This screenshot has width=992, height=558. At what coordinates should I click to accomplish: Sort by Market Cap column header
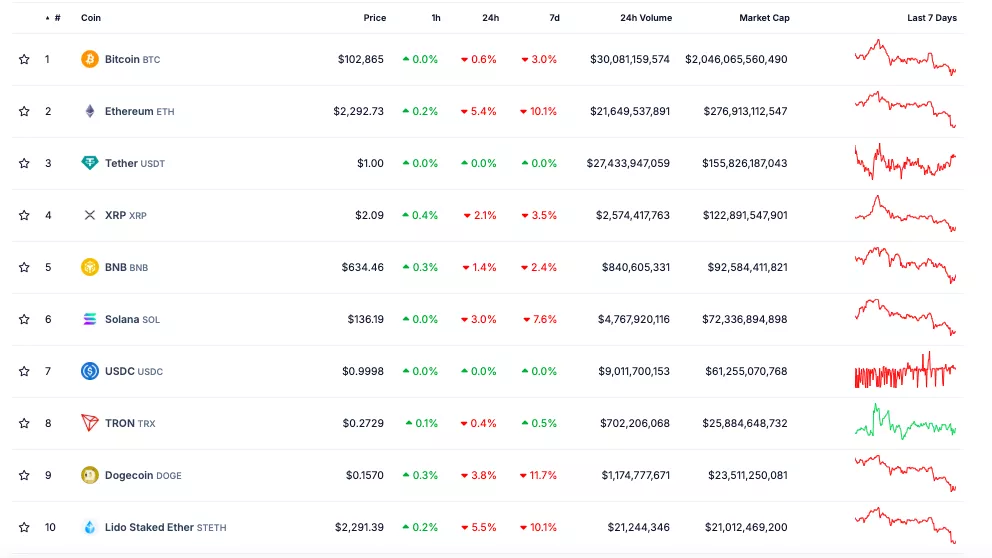pos(764,18)
